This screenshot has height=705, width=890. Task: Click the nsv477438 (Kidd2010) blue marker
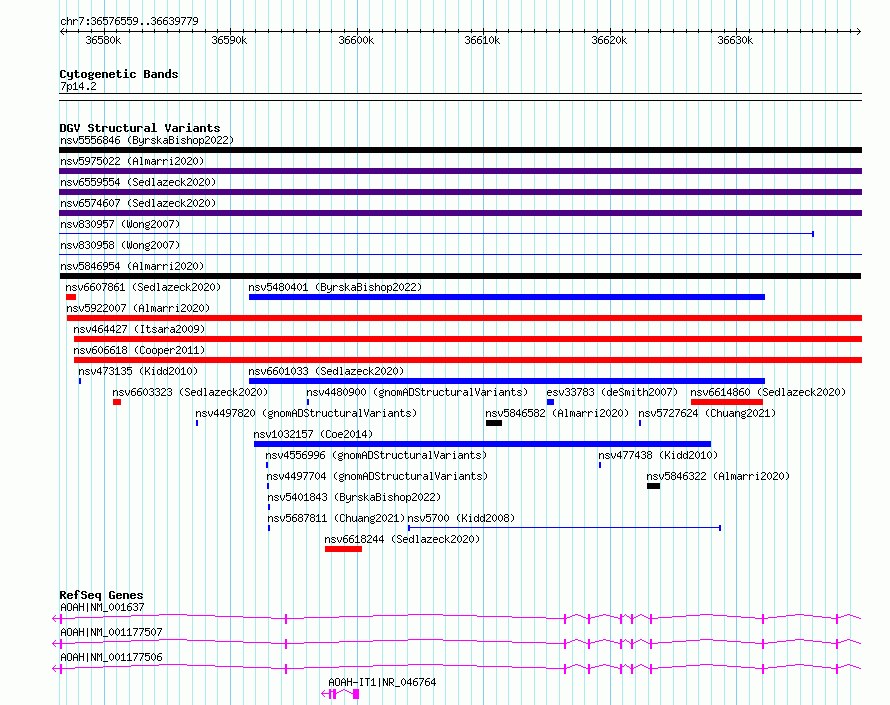click(x=600, y=465)
